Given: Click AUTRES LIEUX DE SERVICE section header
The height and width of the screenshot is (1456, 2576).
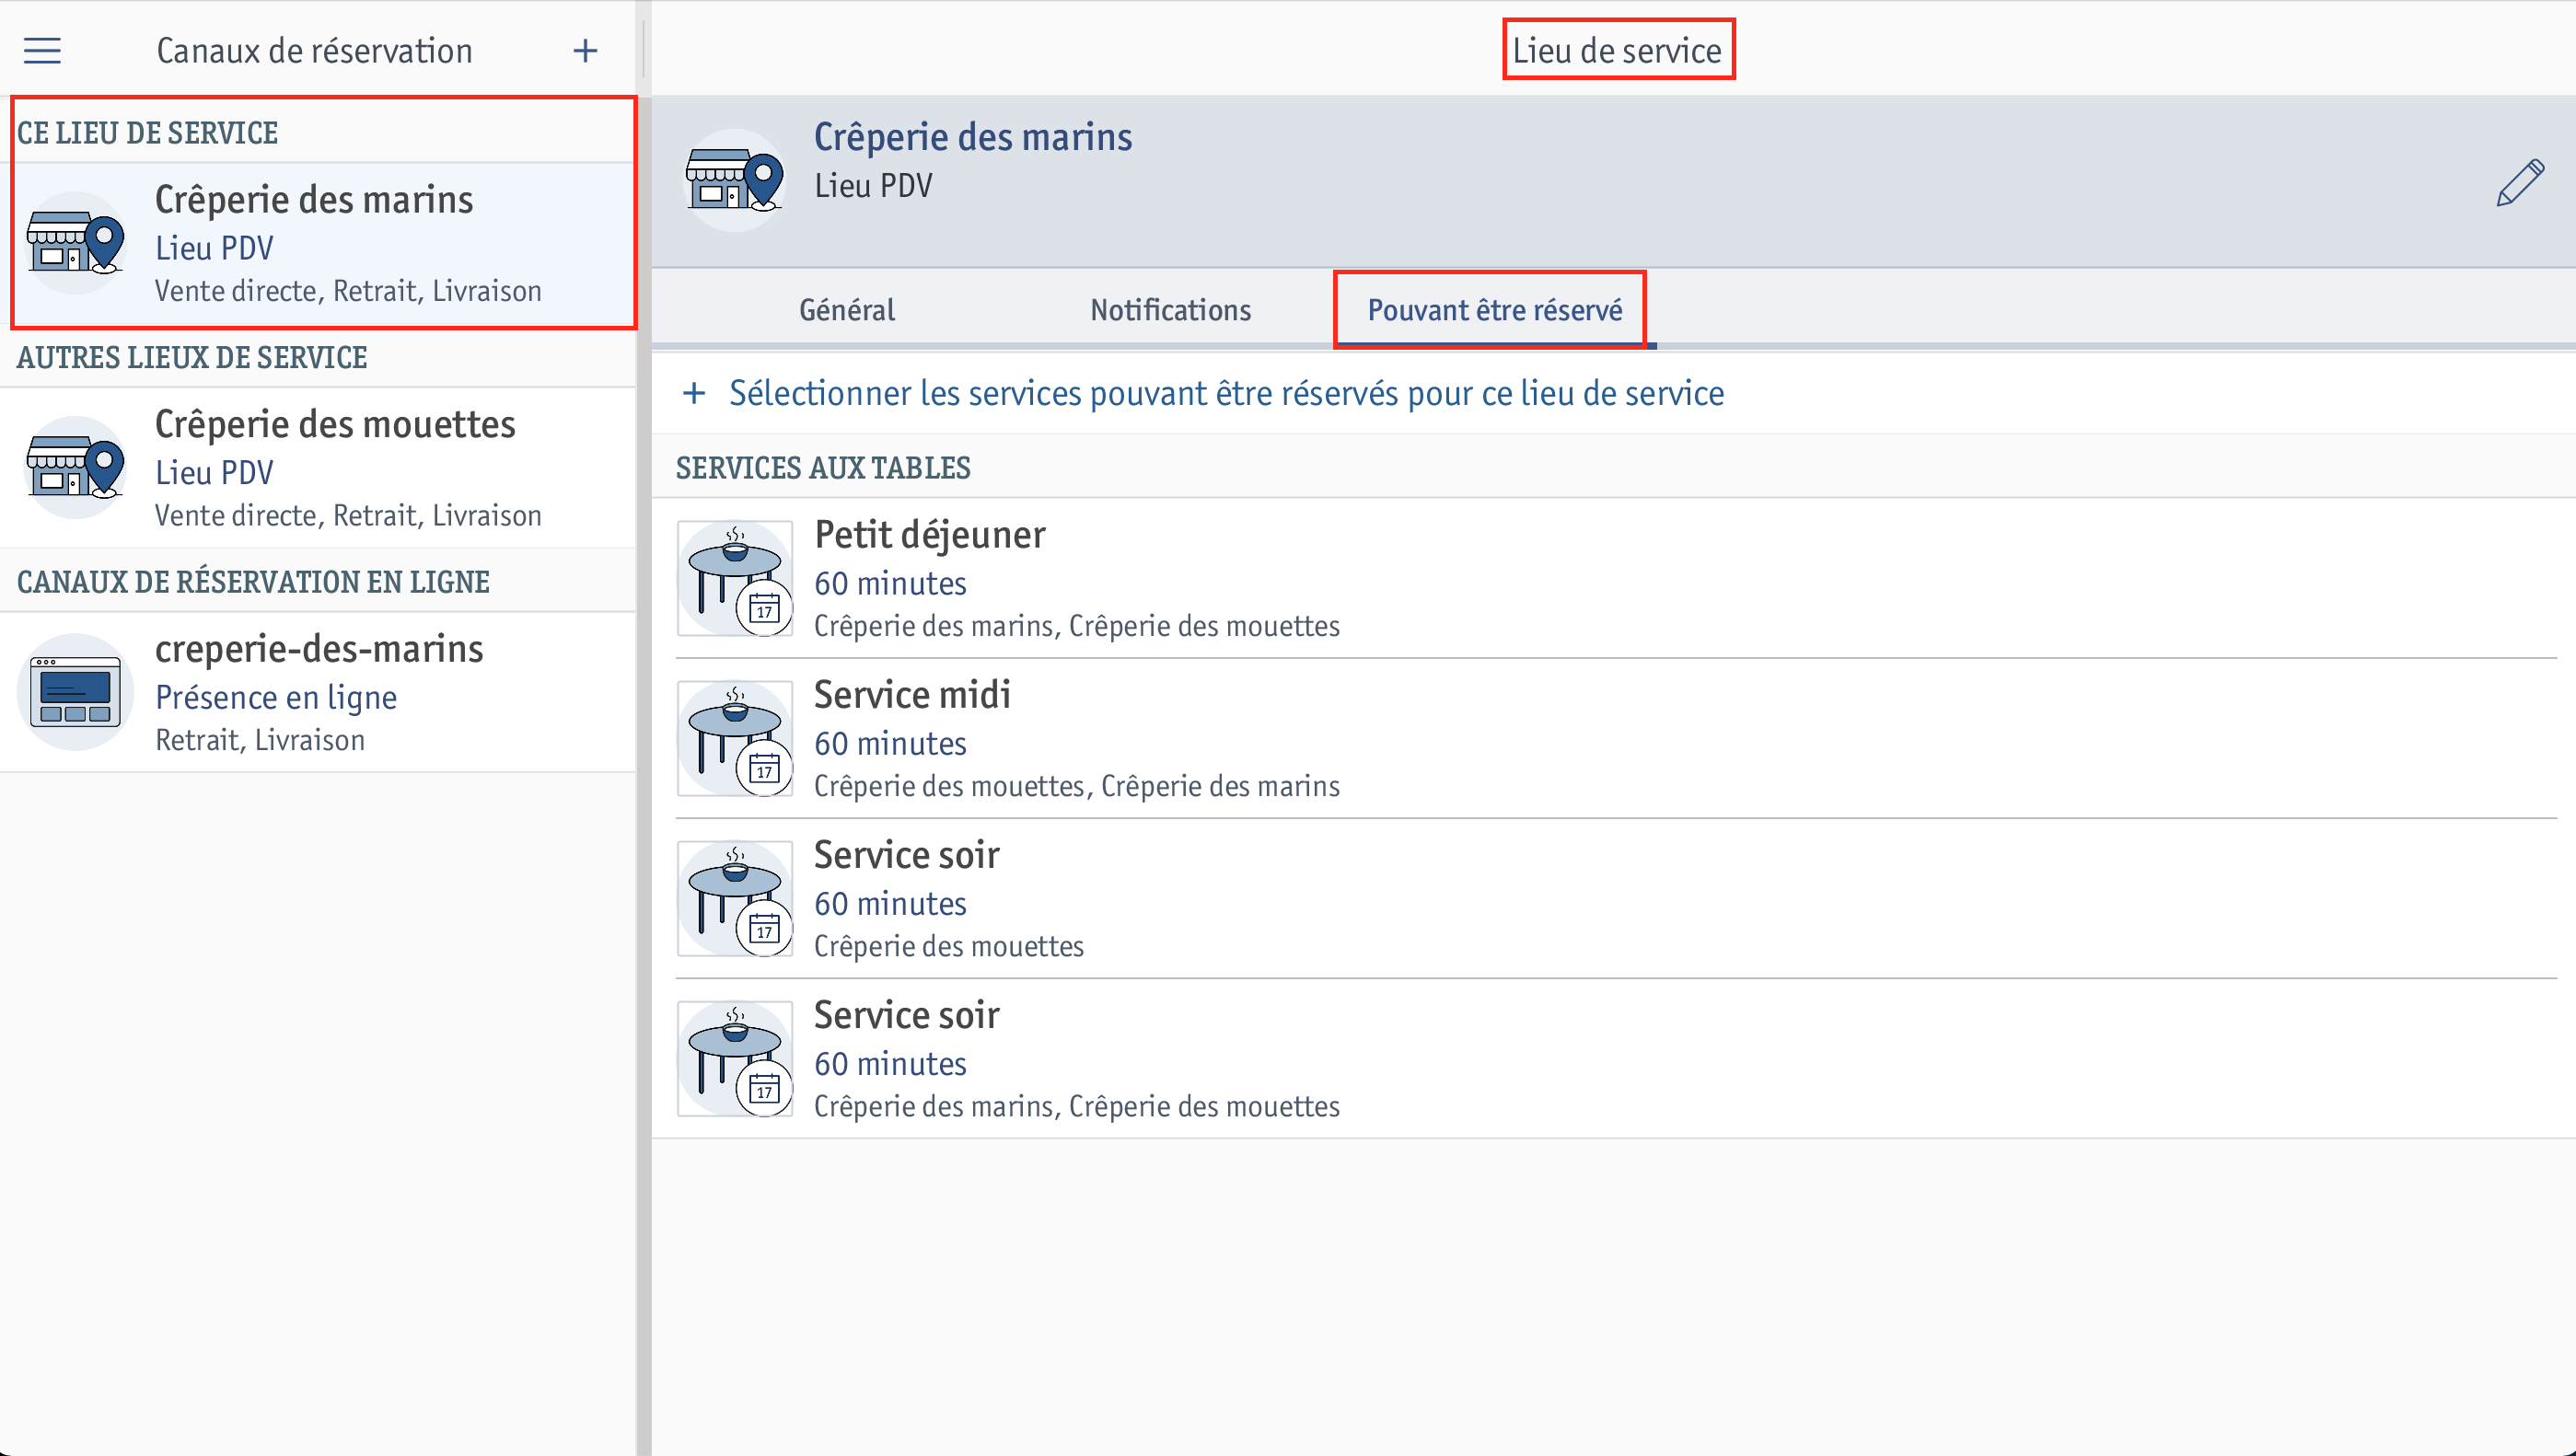Looking at the screenshot, I should pyautogui.click(x=192, y=357).
